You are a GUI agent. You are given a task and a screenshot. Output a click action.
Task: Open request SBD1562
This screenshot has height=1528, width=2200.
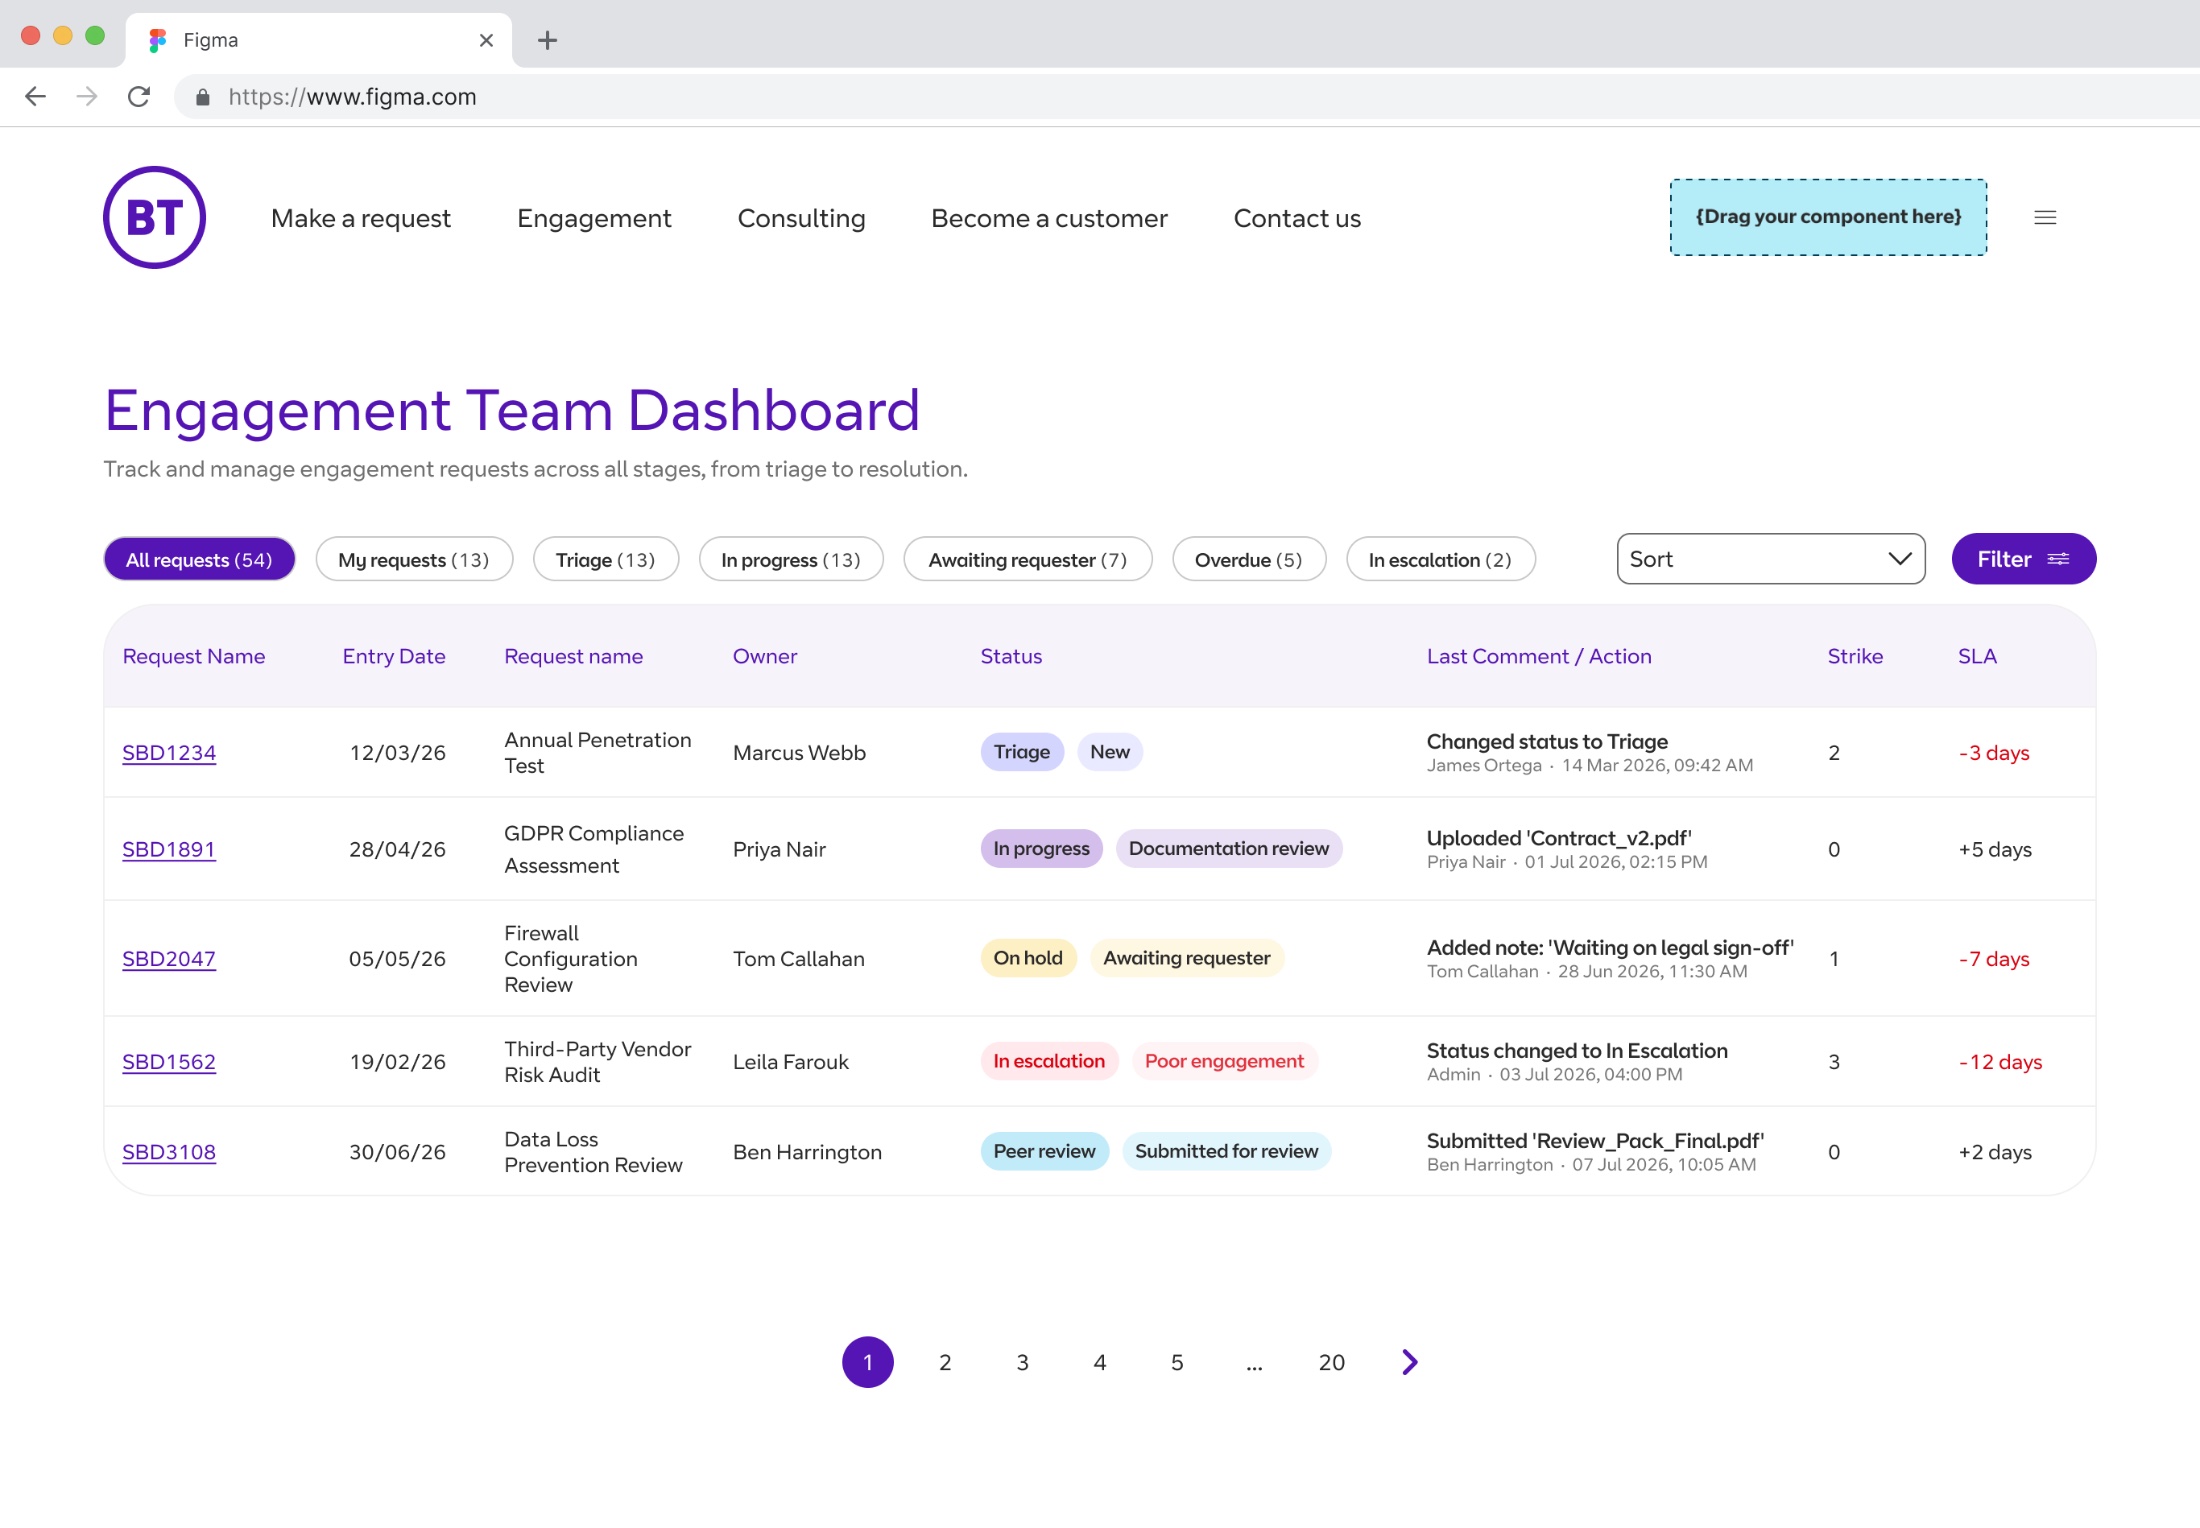point(169,1061)
